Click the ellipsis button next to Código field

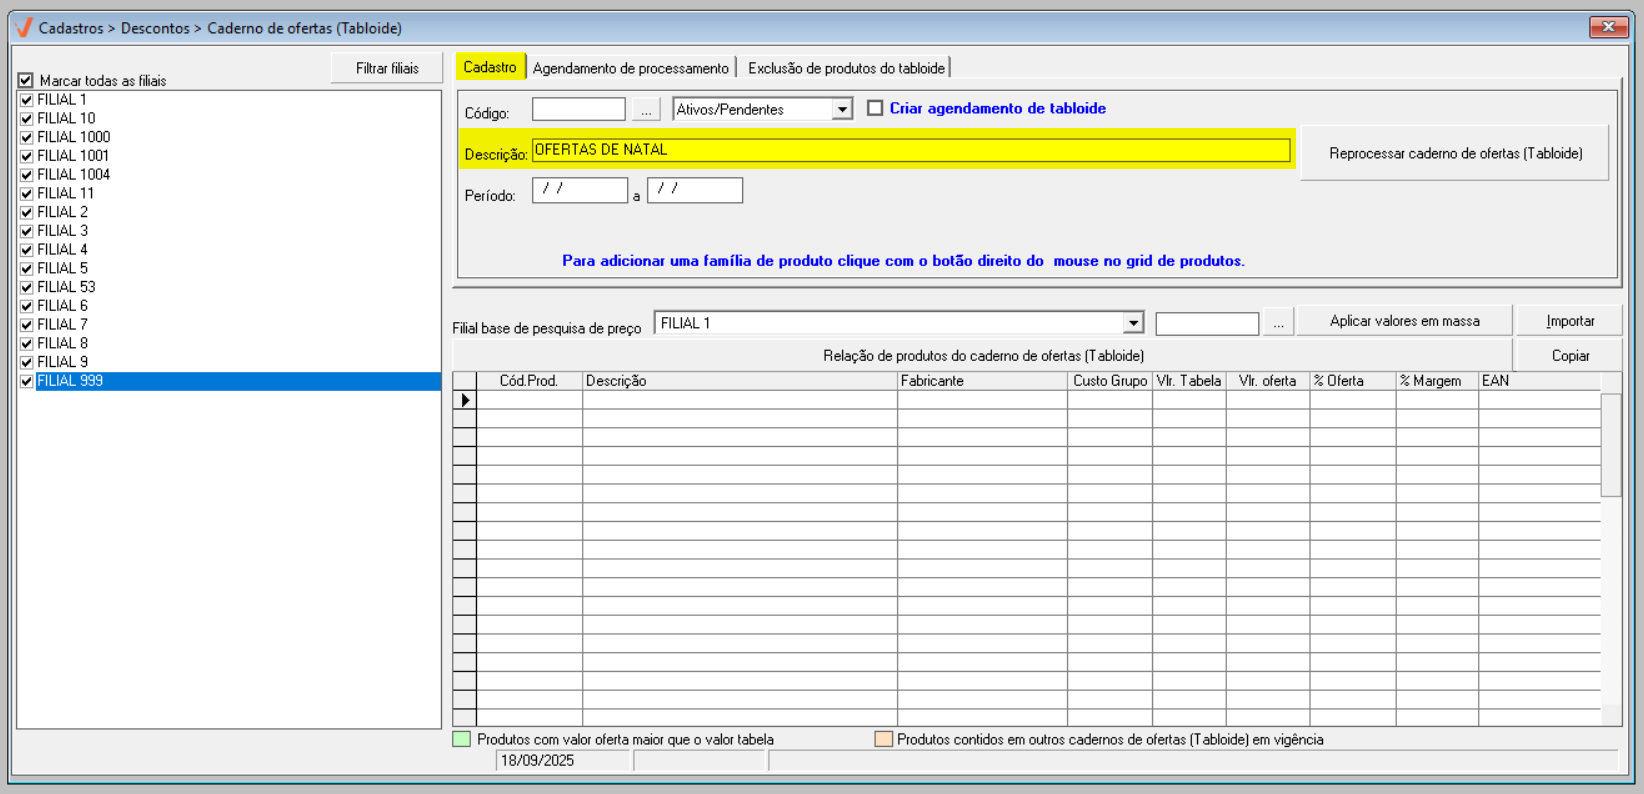pos(646,110)
